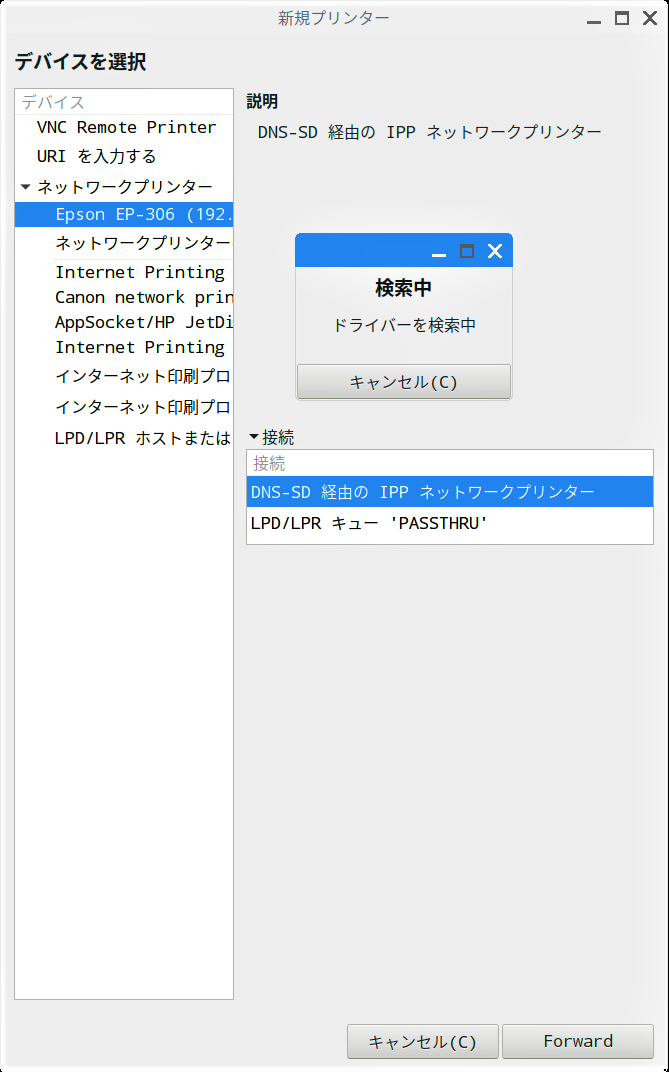Close the 新規プリンター window
This screenshot has height=1072, width=669.
click(649, 18)
